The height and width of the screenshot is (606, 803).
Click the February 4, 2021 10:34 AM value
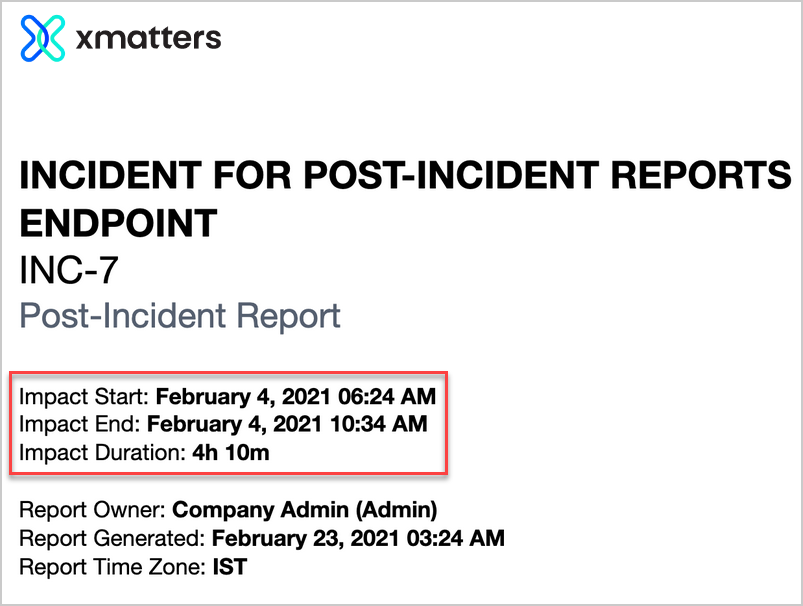287,424
